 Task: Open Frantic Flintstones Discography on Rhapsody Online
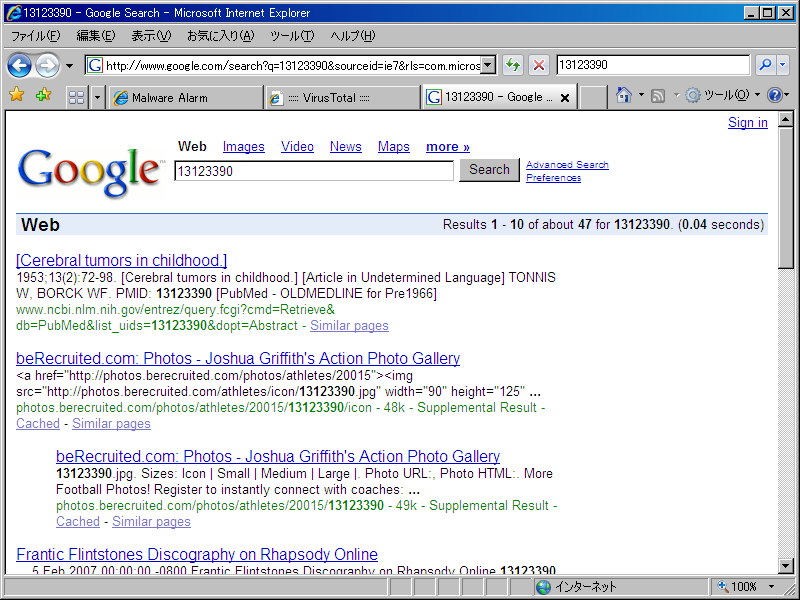[197, 554]
